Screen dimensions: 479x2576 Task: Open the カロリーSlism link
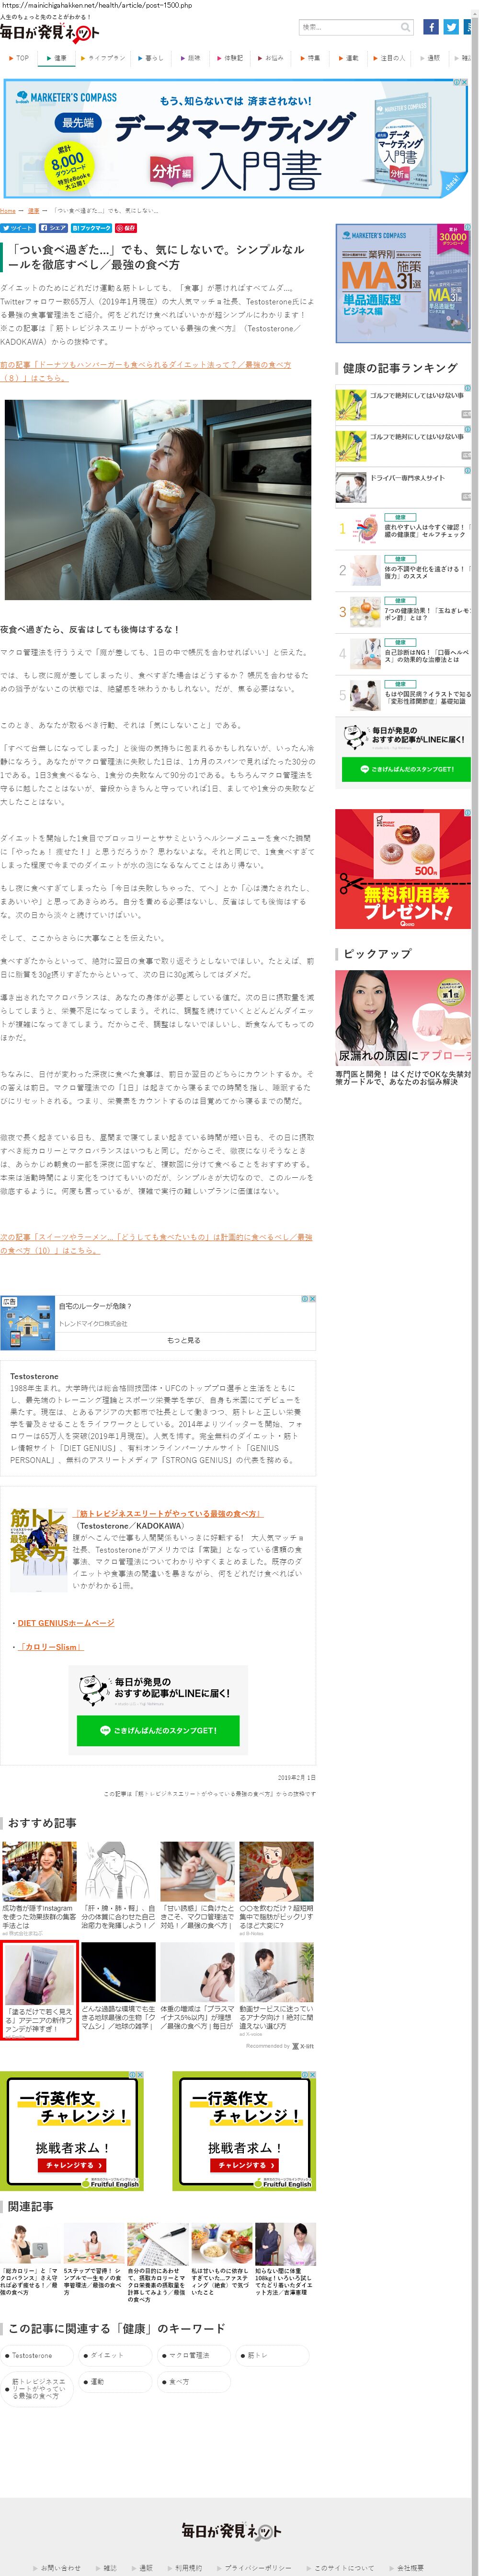pos(50,1646)
